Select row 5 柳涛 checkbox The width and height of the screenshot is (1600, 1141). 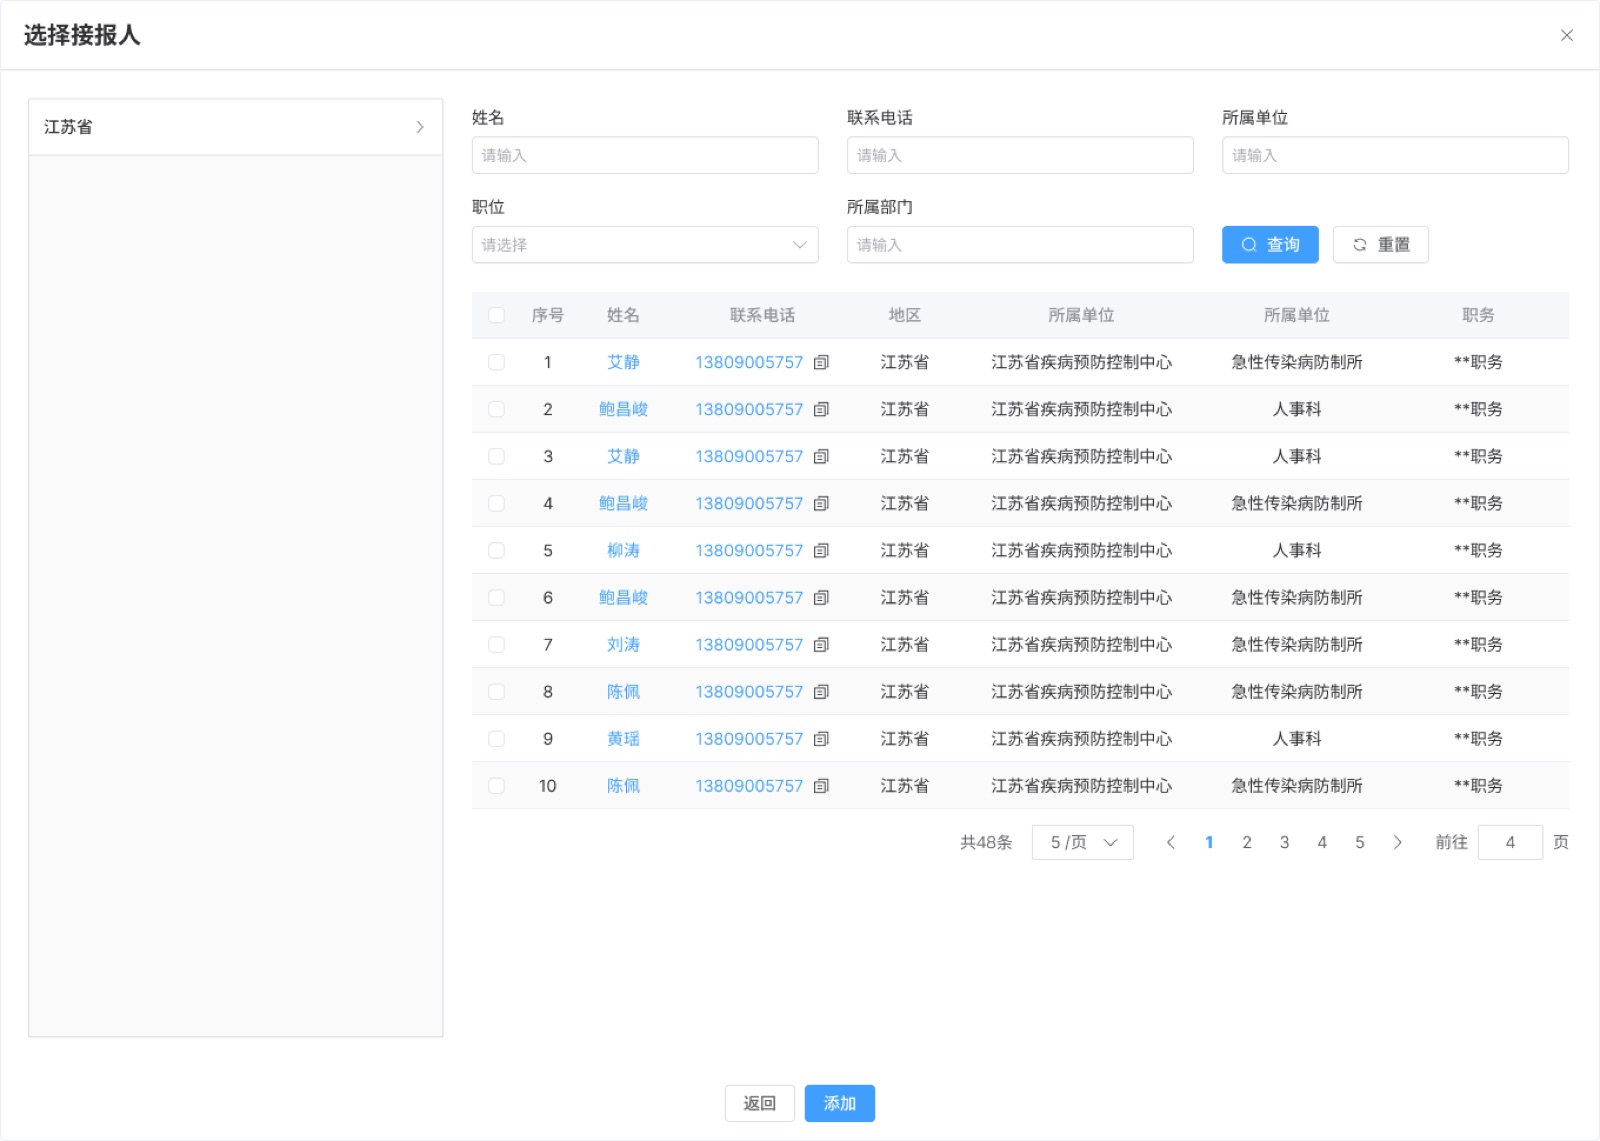click(496, 550)
